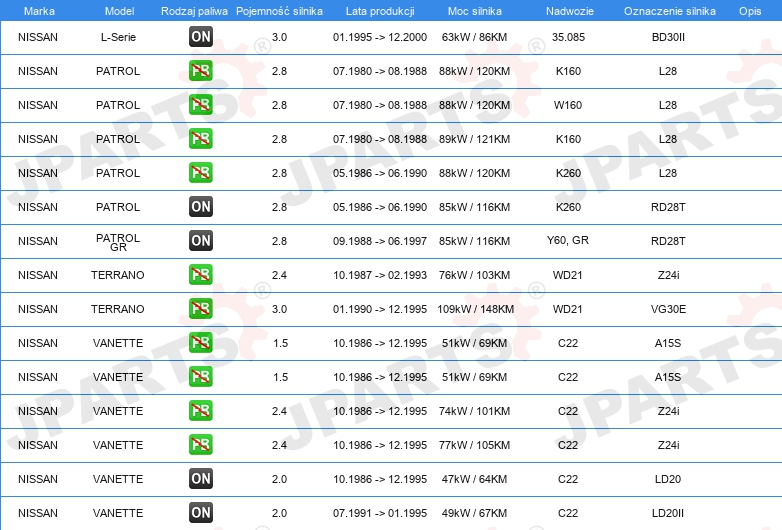782x530 pixels.
Task: Click the diesel ON icon in PATROL K260 RD28T row
Action: (x=201, y=206)
